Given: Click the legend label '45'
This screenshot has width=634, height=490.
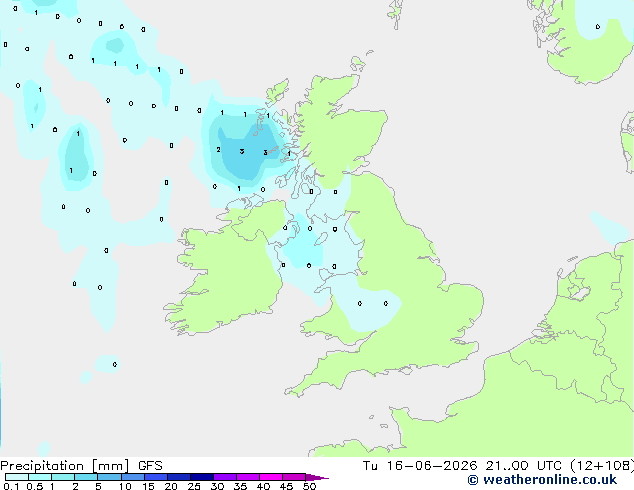Looking at the screenshot, I should [286, 486].
